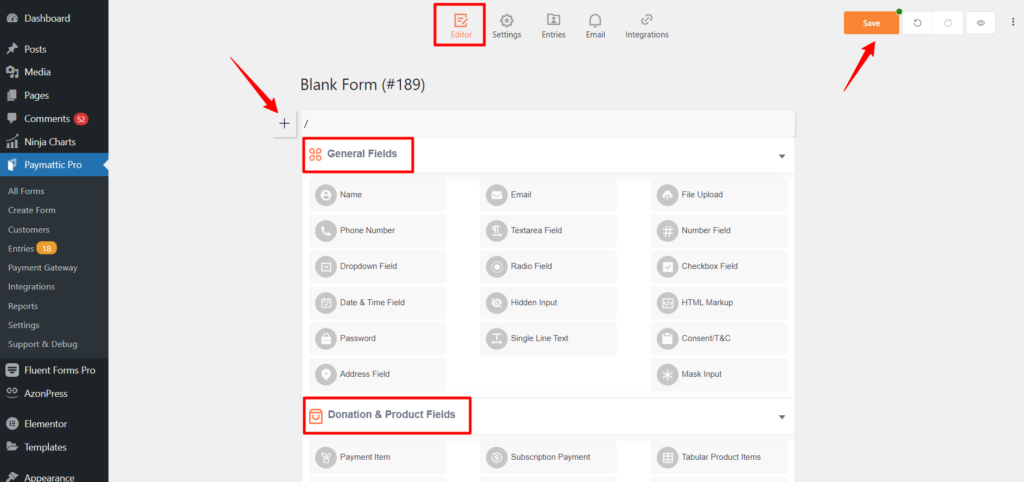1024x482 pixels.
Task: Click the undo arrow button
Action: [x=917, y=23]
